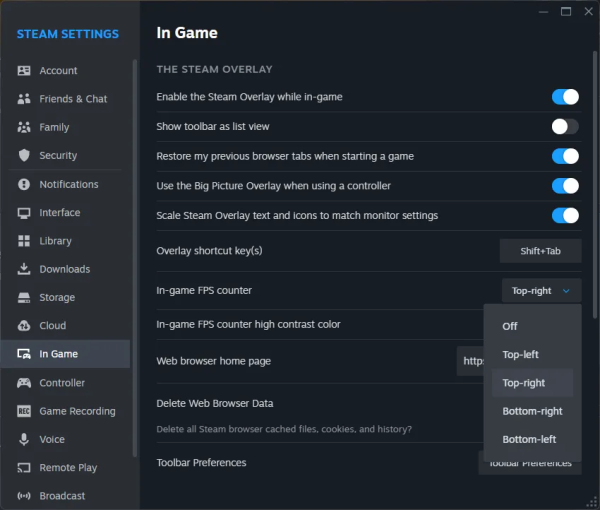The height and width of the screenshot is (510, 600).
Task: Click the In Game overlay icon
Action: [x=24, y=354]
